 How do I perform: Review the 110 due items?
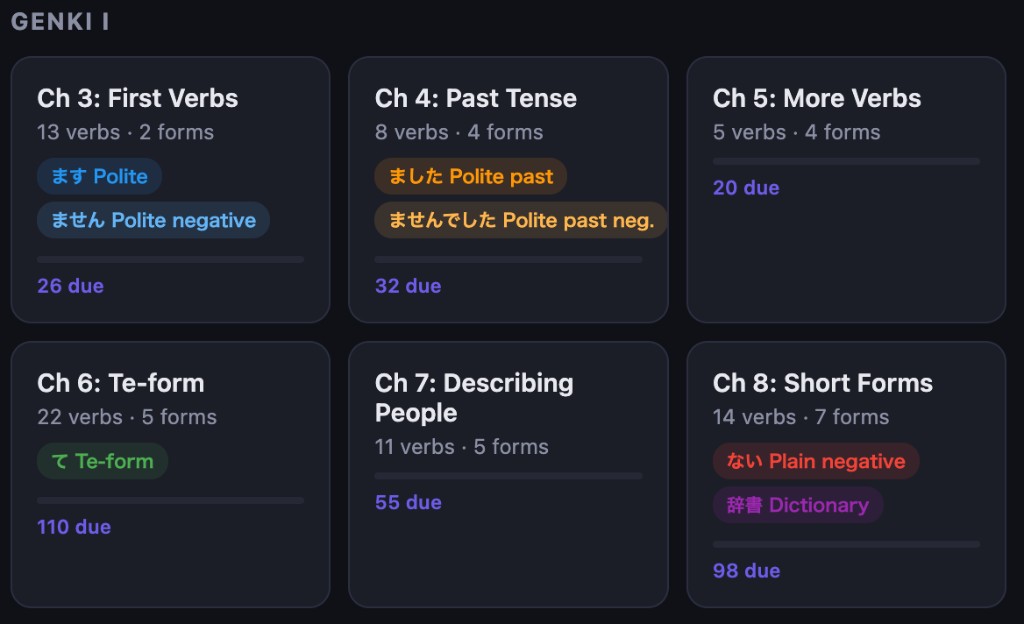click(74, 527)
